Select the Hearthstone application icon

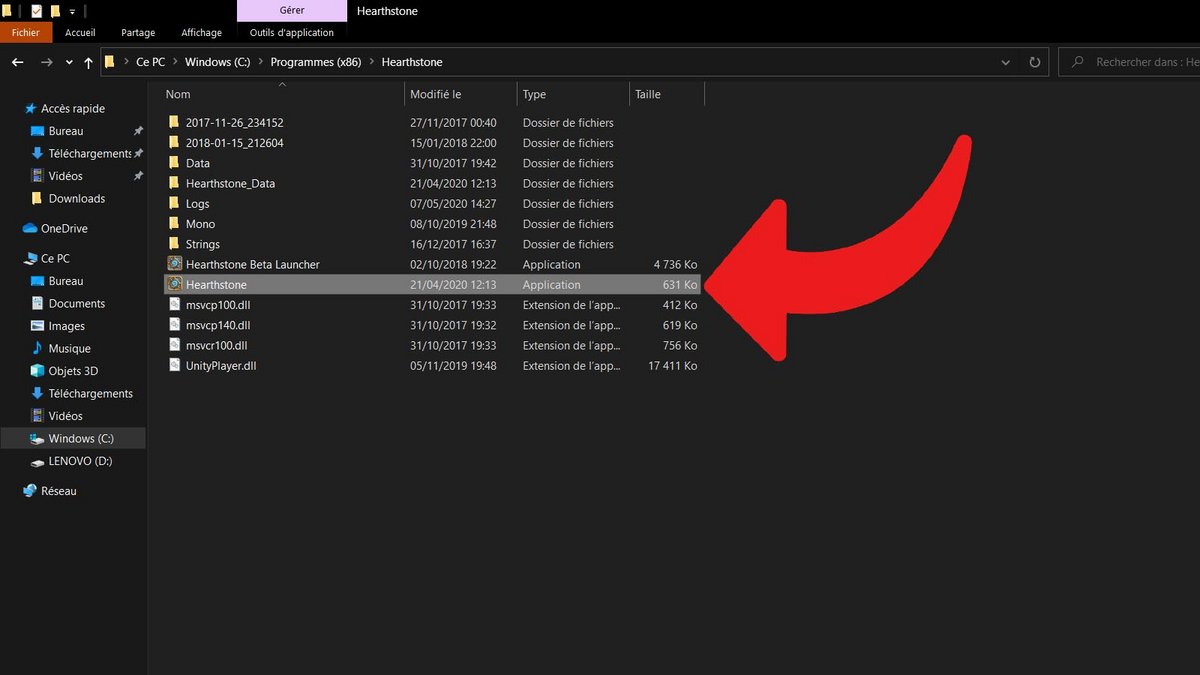pos(174,285)
